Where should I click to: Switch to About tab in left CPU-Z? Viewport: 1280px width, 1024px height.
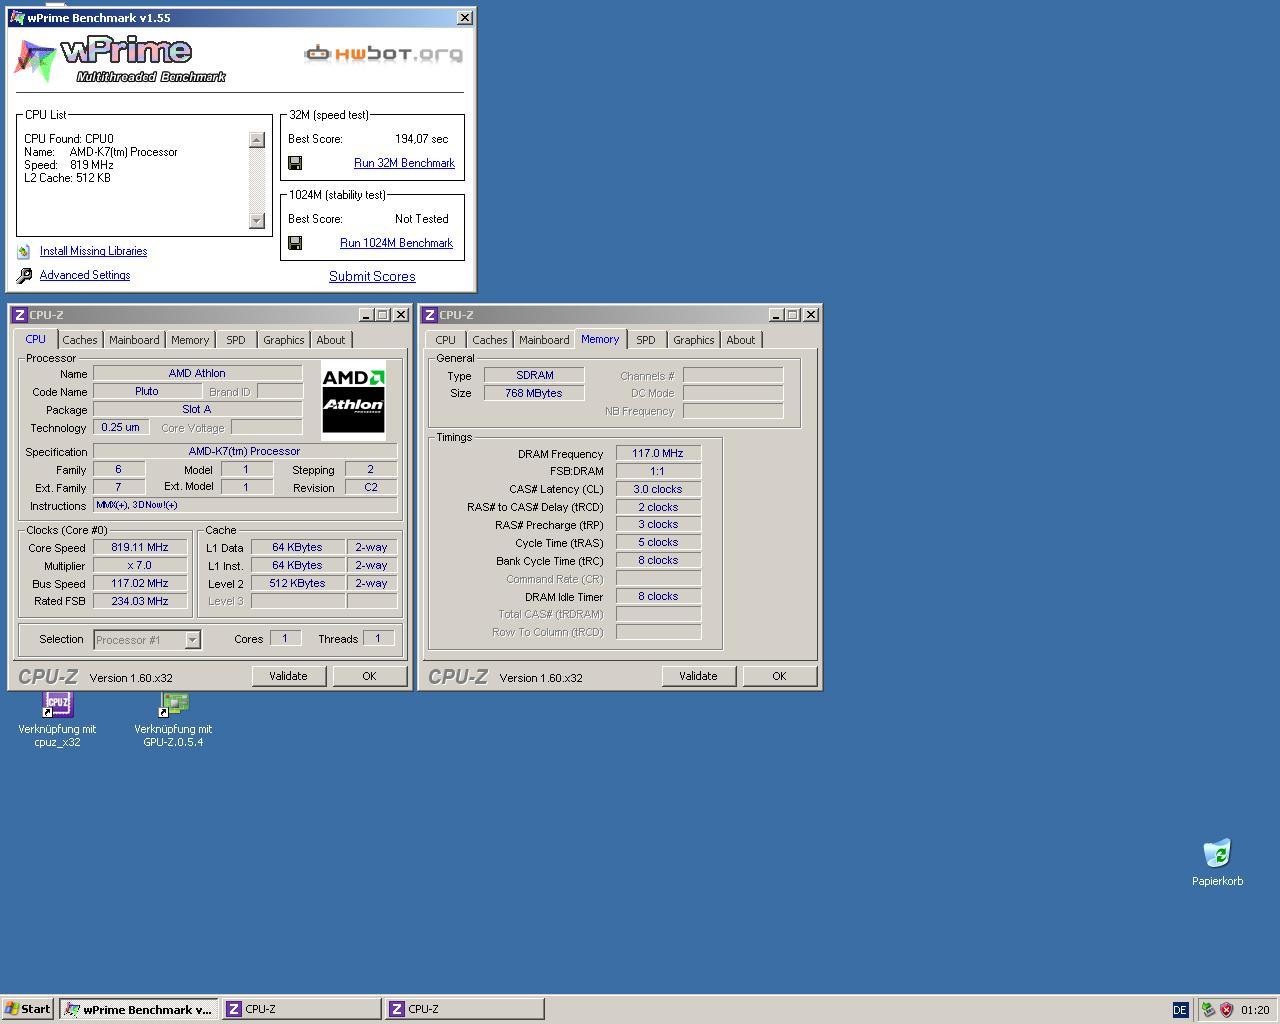[331, 340]
